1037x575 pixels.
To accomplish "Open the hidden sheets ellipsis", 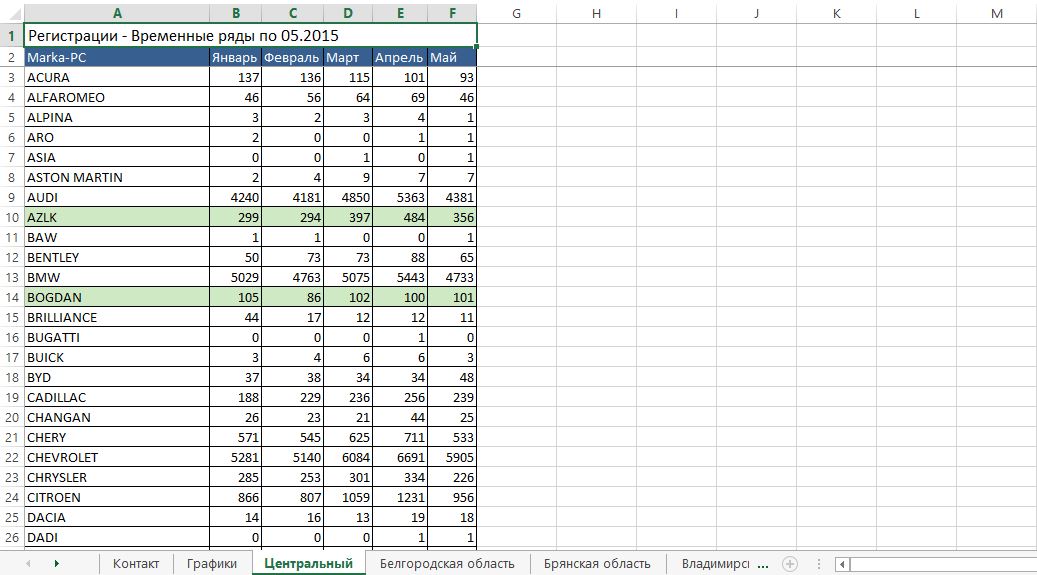I will [763, 564].
